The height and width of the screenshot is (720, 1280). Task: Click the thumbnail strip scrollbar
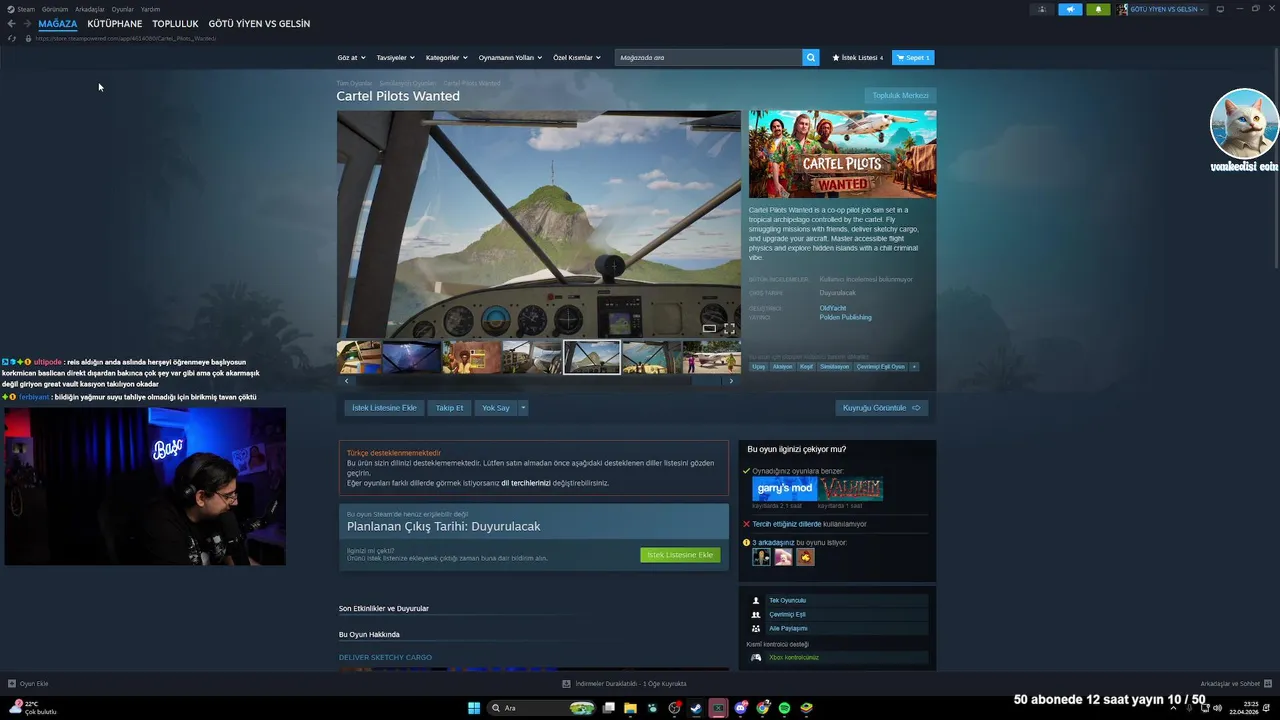[x=538, y=381]
